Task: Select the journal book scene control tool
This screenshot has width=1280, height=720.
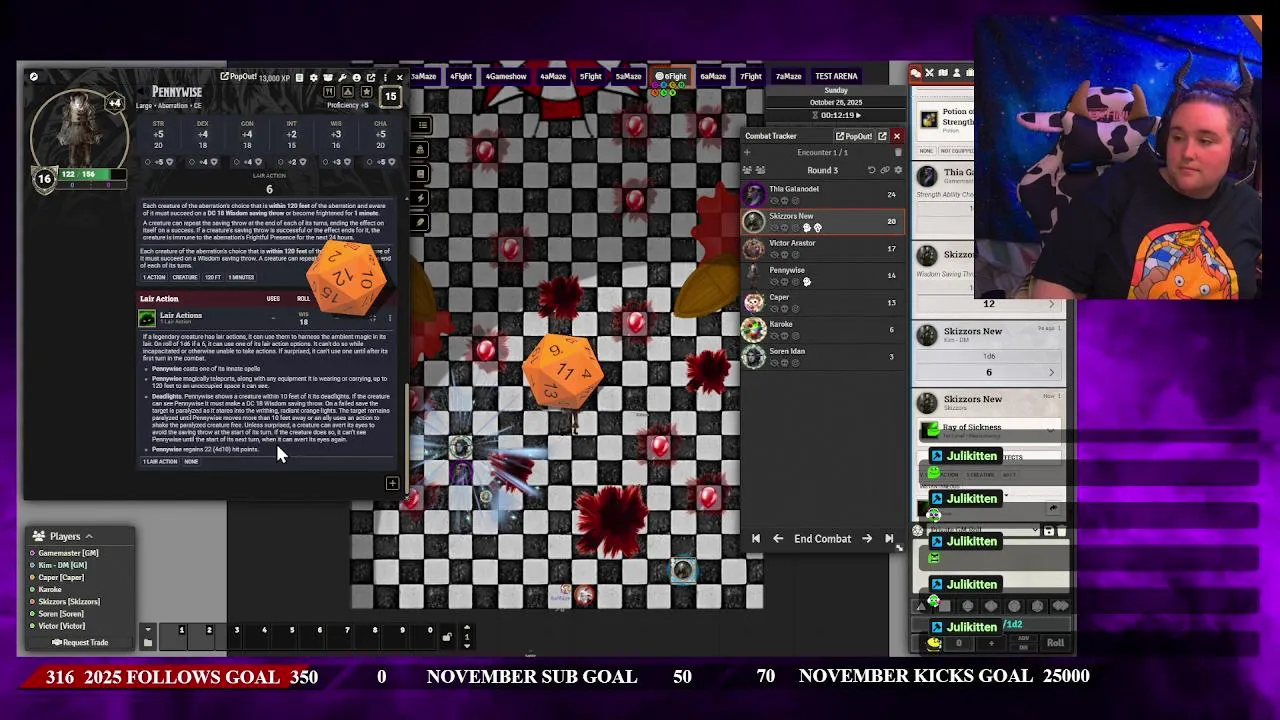Action: pos(422,174)
